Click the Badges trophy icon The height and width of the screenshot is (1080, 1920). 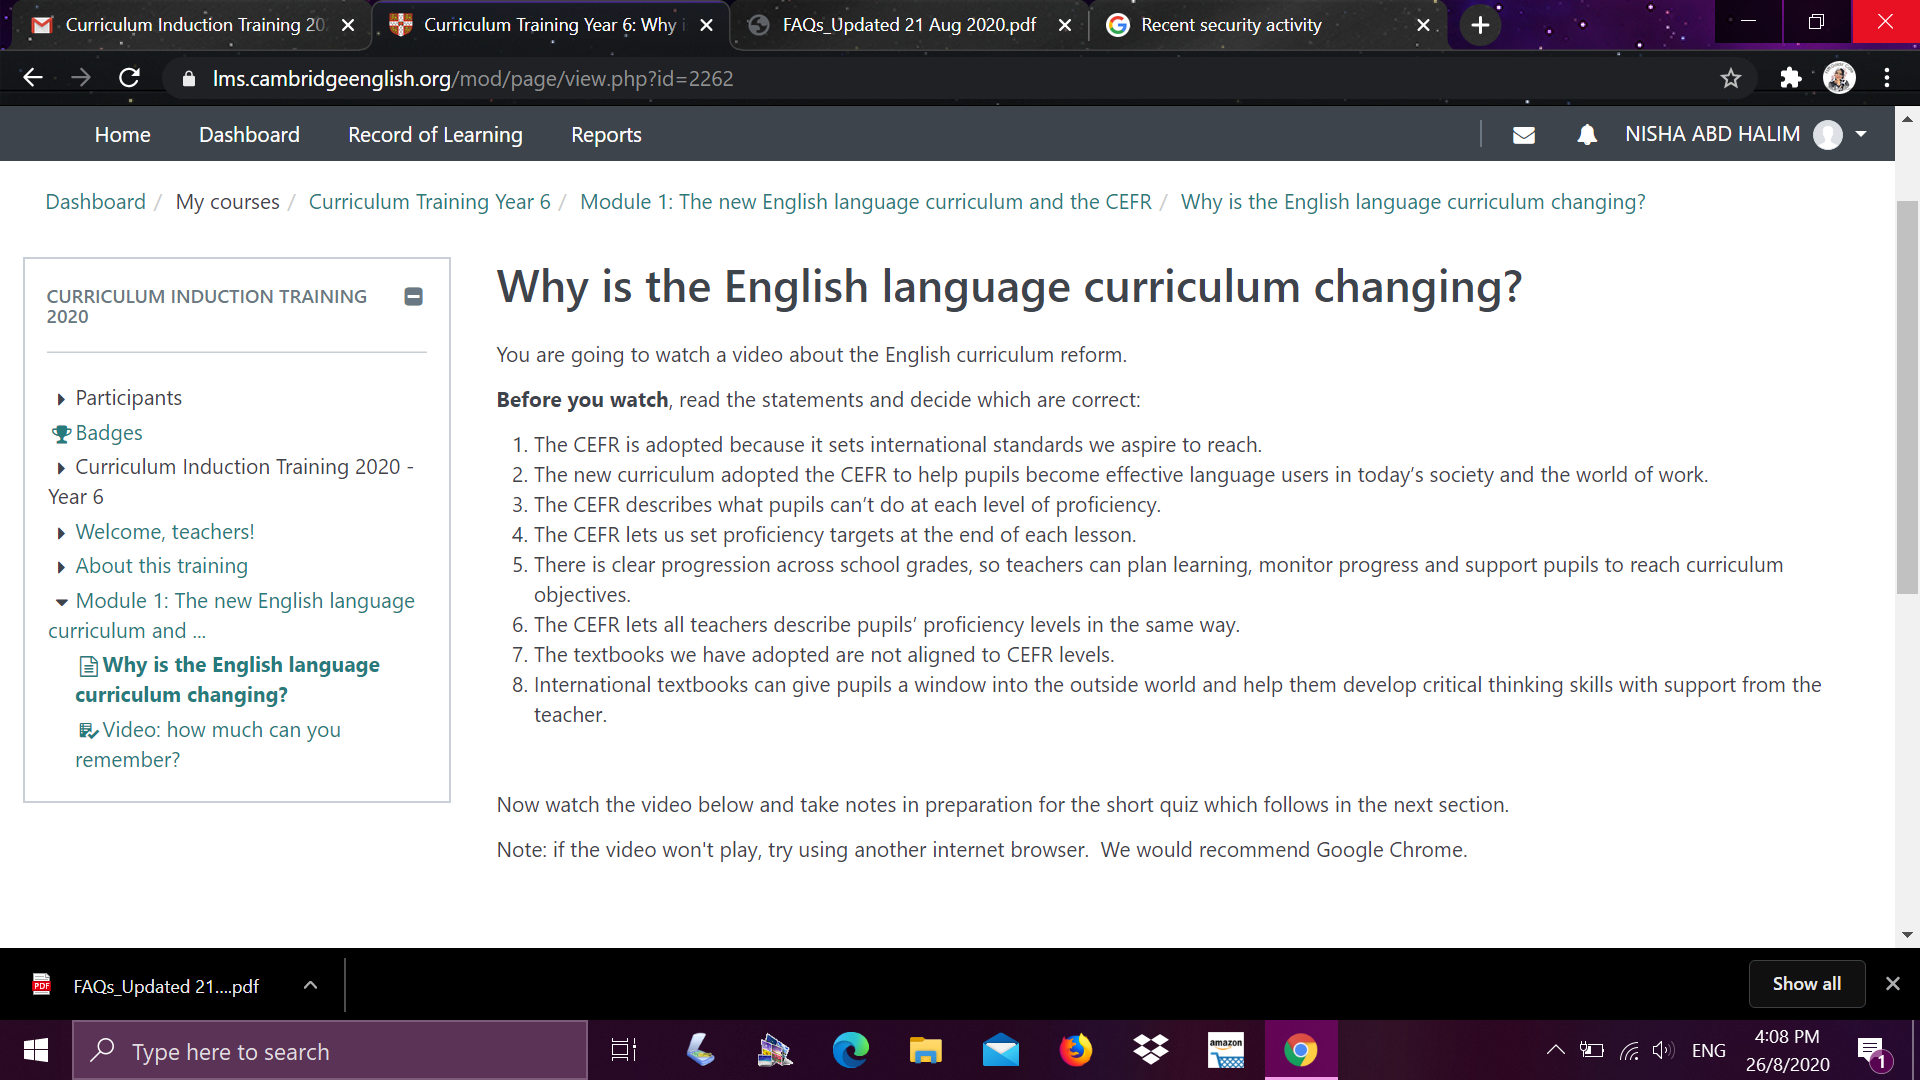coord(61,434)
